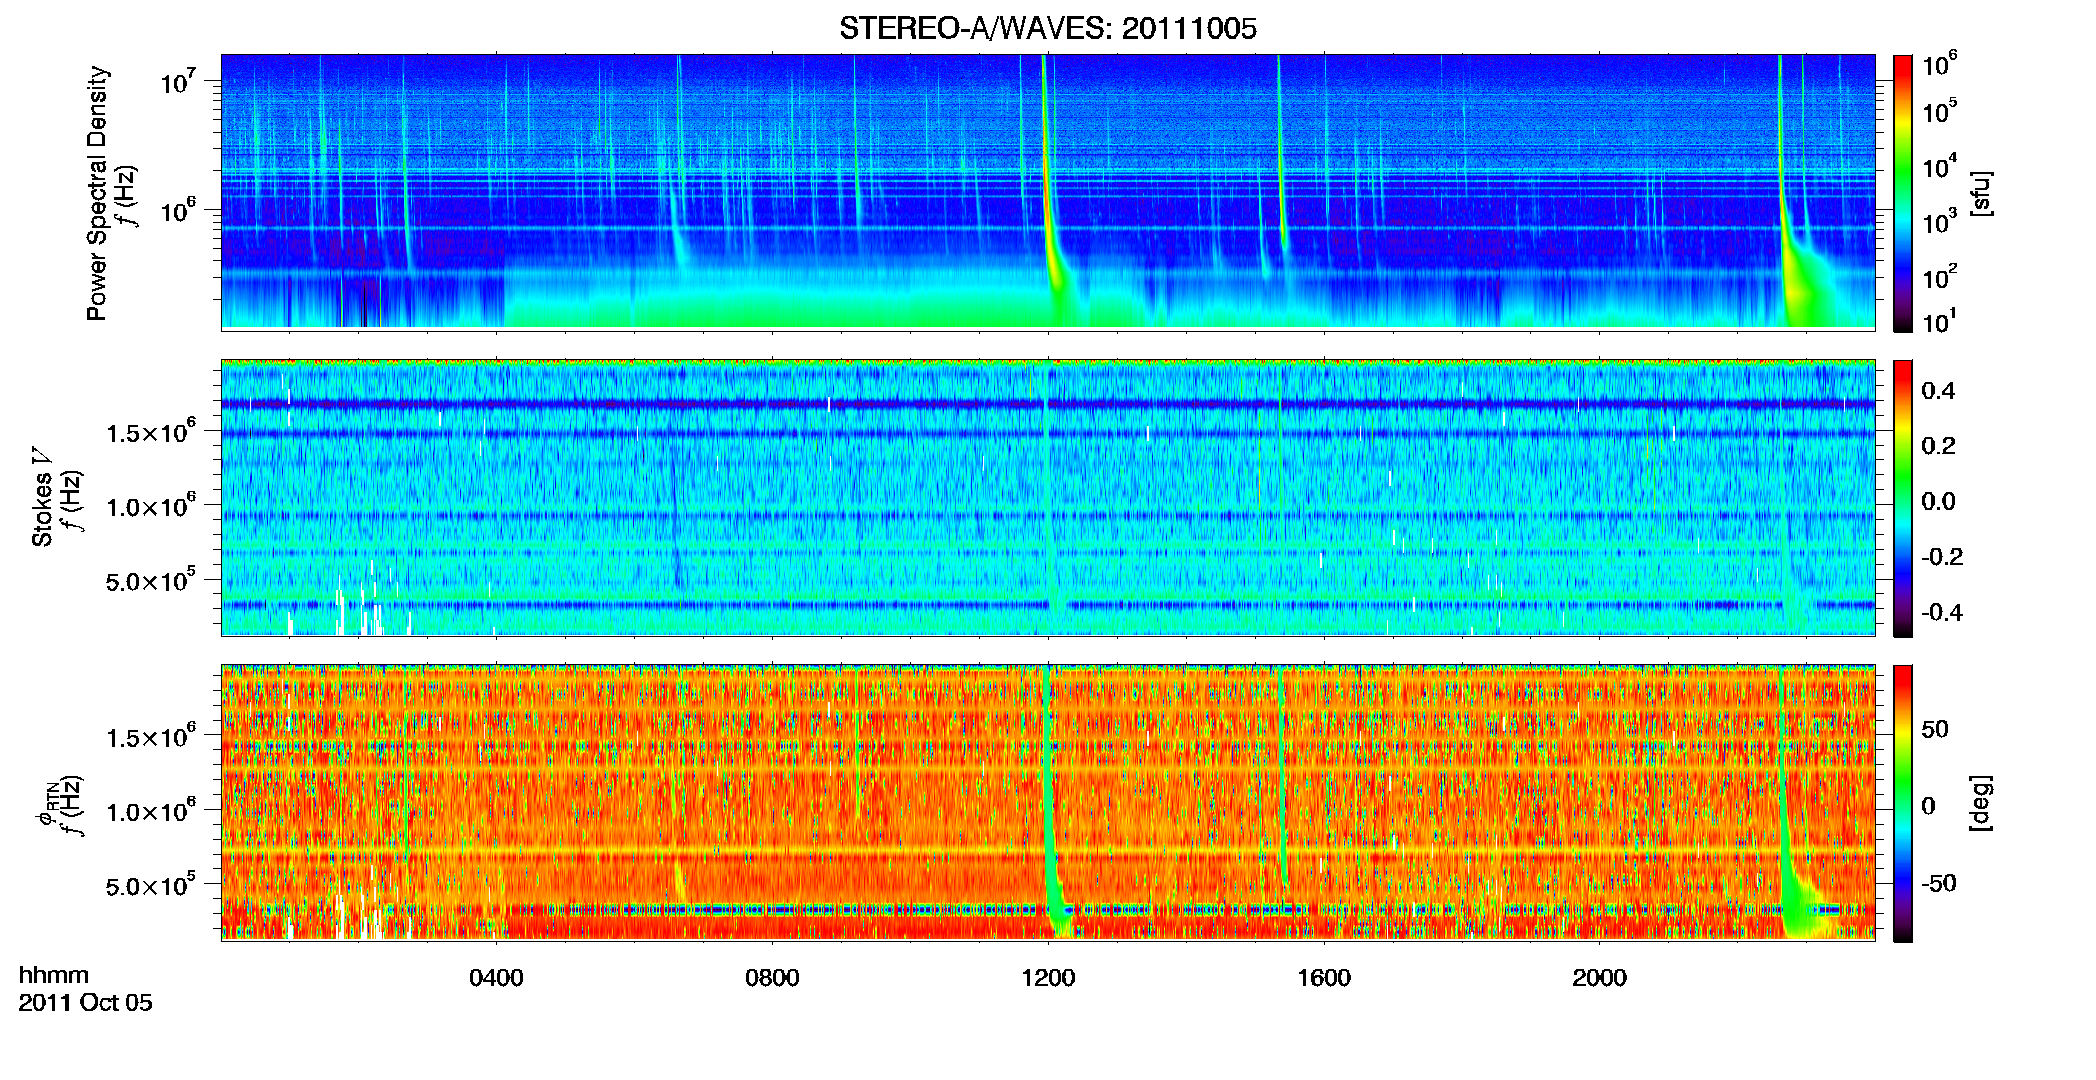Click the -50 label on degrees colorbar

(x=1938, y=884)
